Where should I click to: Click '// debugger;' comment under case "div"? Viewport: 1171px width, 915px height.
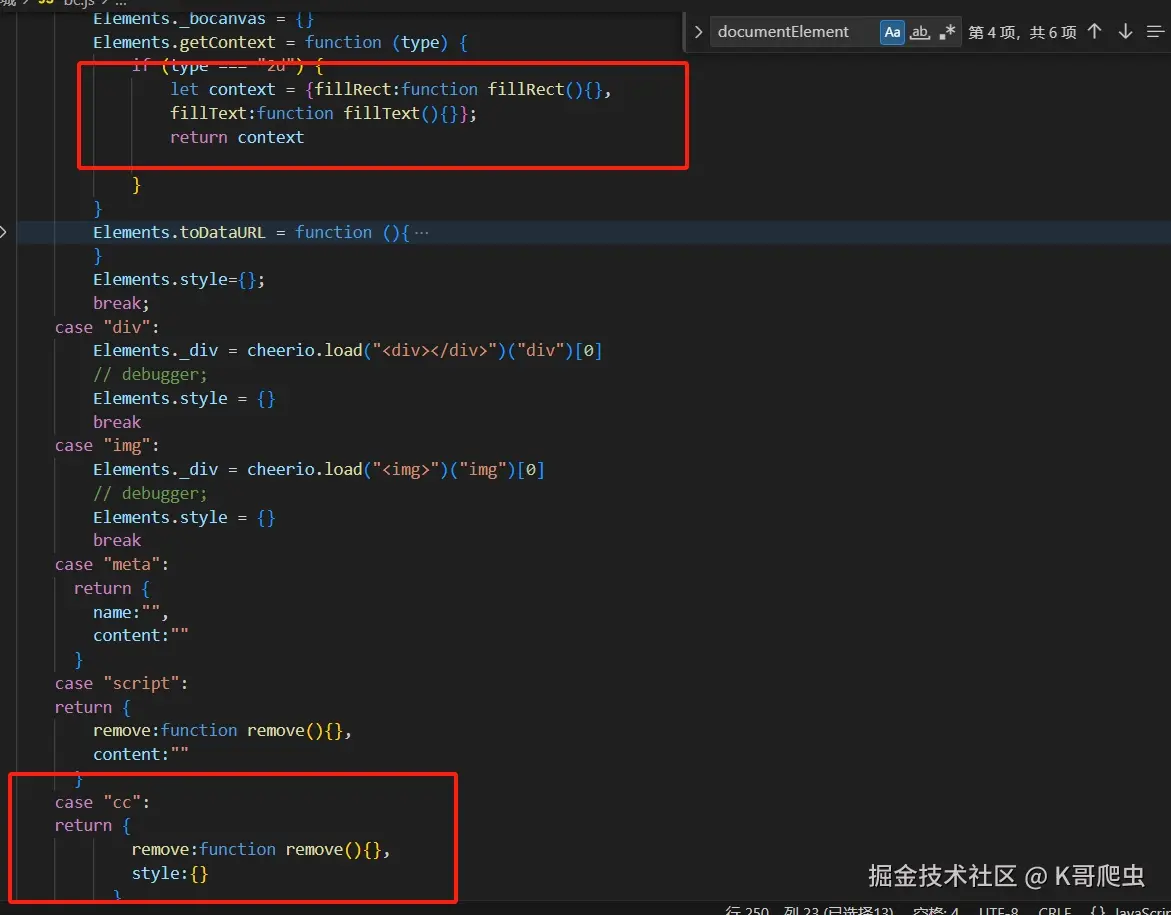150,374
